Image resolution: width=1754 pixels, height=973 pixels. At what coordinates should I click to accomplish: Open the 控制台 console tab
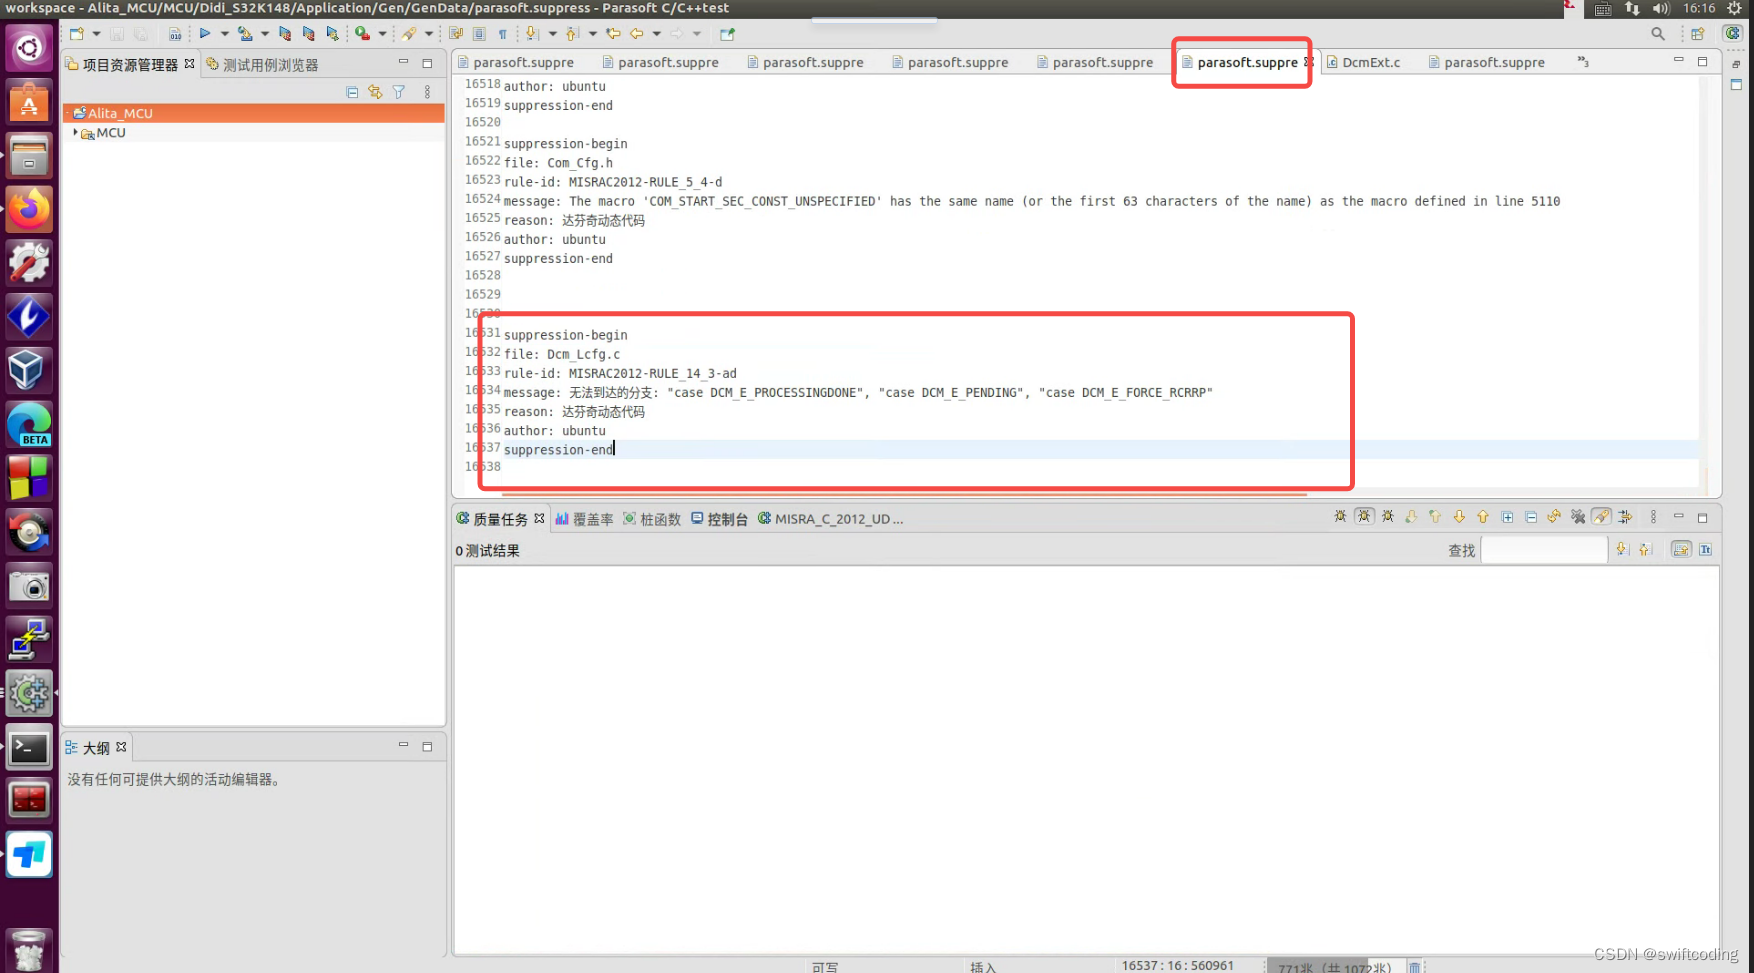click(x=720, y=519)
